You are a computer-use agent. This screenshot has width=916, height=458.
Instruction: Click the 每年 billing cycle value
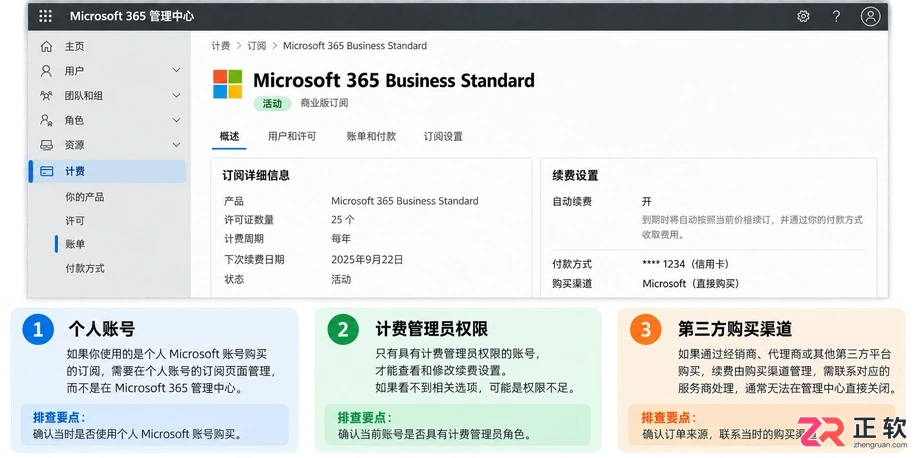pos(341,239)
